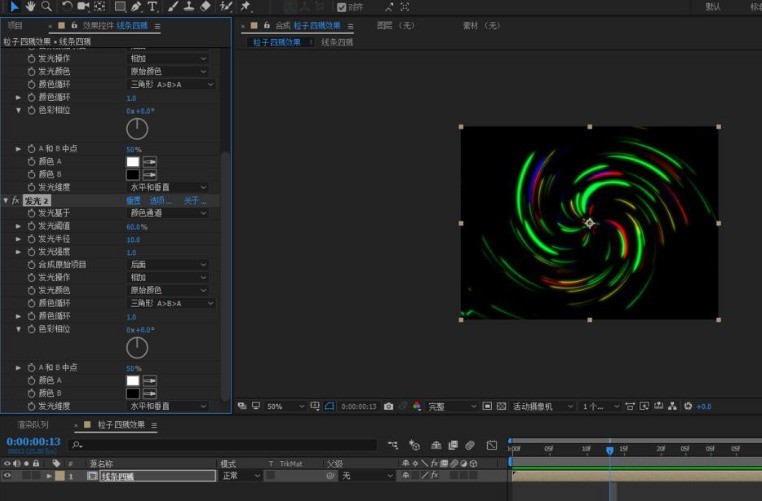
Task: Hide the 线条四溅 layer with eye icon
Action: pos(7,476)
